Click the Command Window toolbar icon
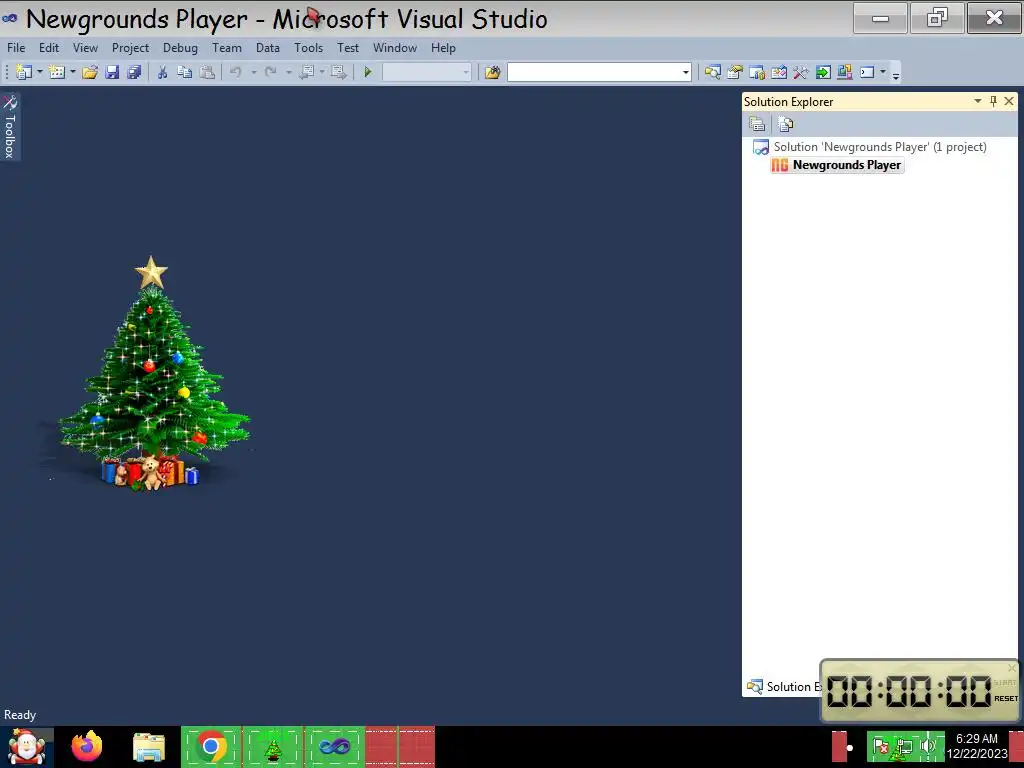The image size is (1024, 768). coord(867,72)
